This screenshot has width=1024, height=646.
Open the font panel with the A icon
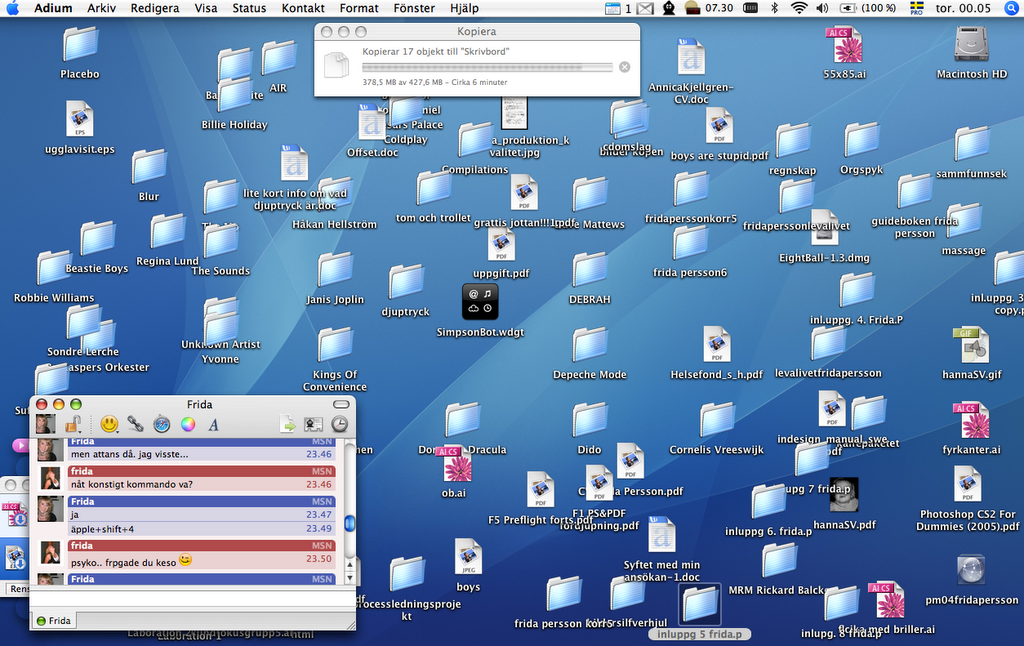pyautogui.click(x=213, y=425)
